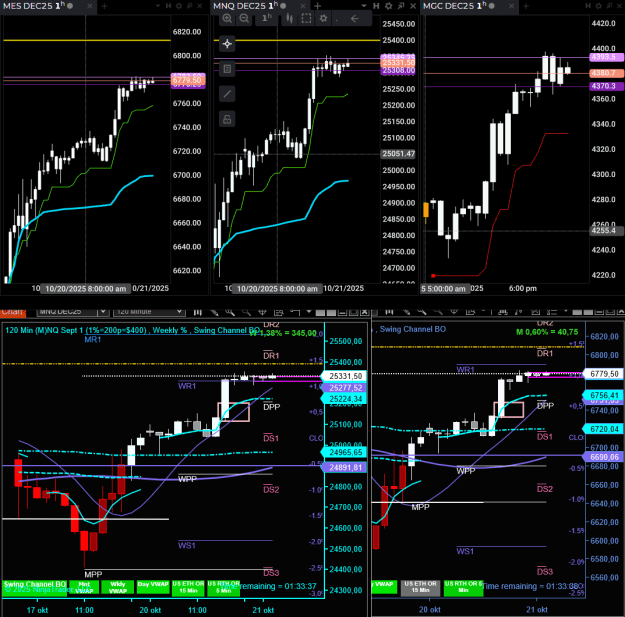Click the H icon in the MNQ panel header

coord(376,6)
